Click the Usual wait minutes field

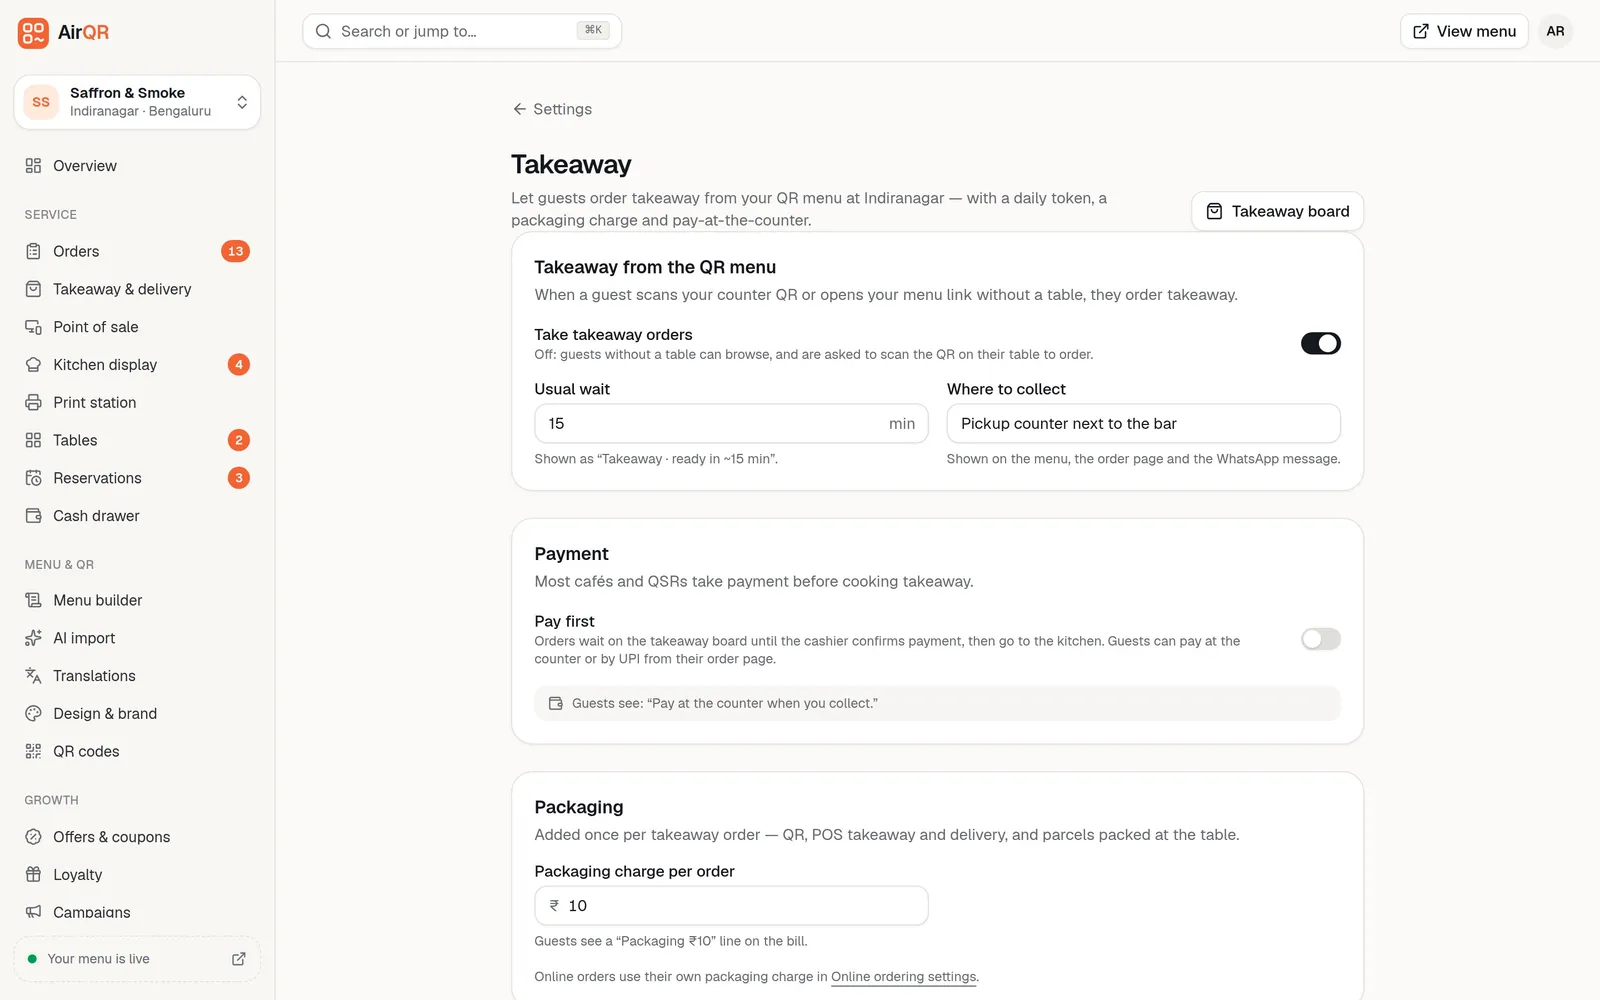point(731,424)
